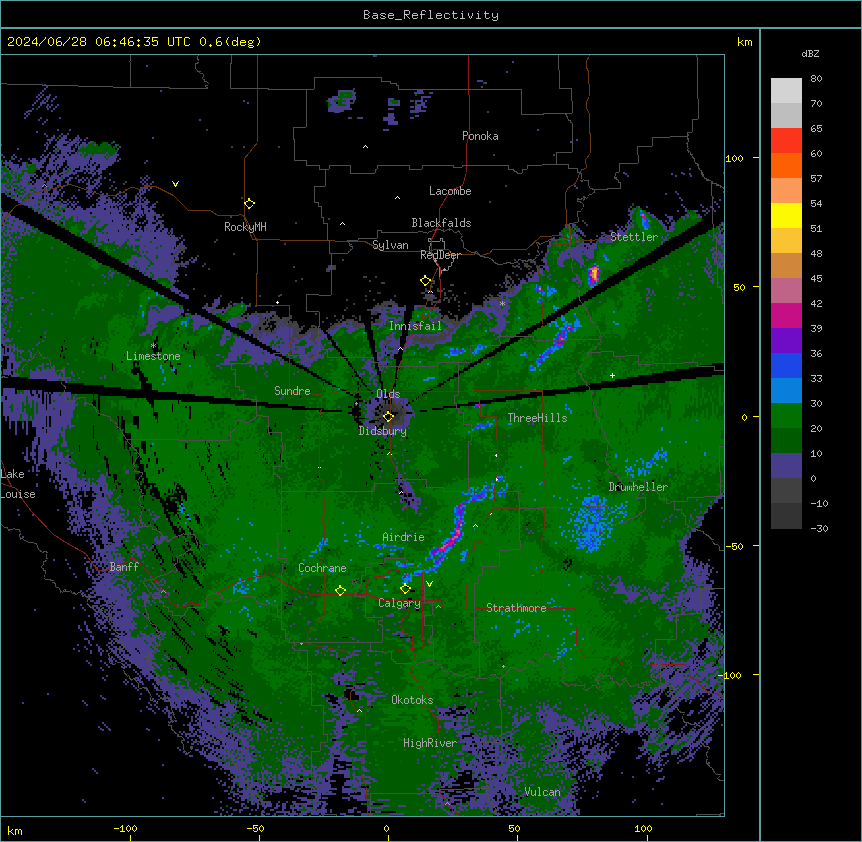
Task: Select the Sundre label
Action: 292,391
